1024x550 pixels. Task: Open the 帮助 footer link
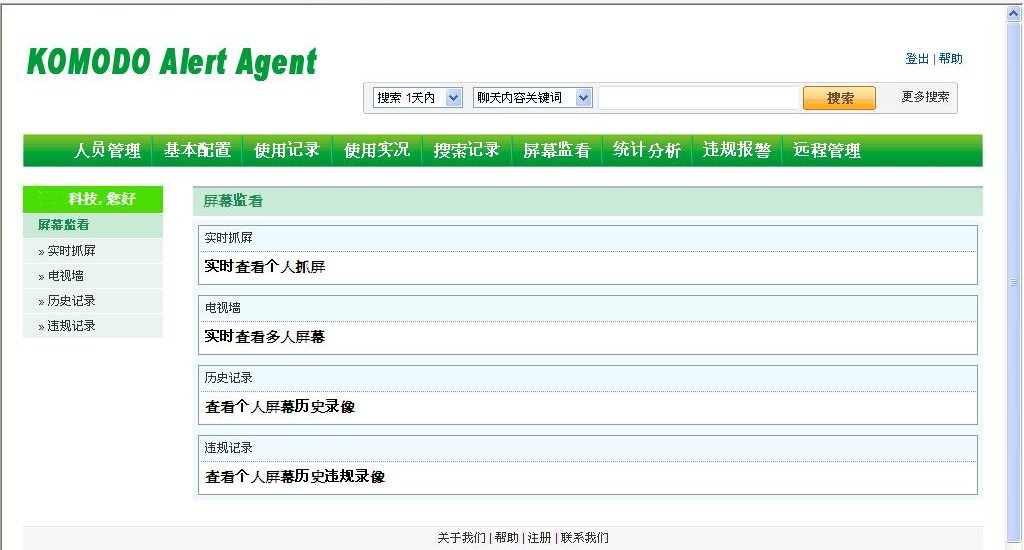506,538
